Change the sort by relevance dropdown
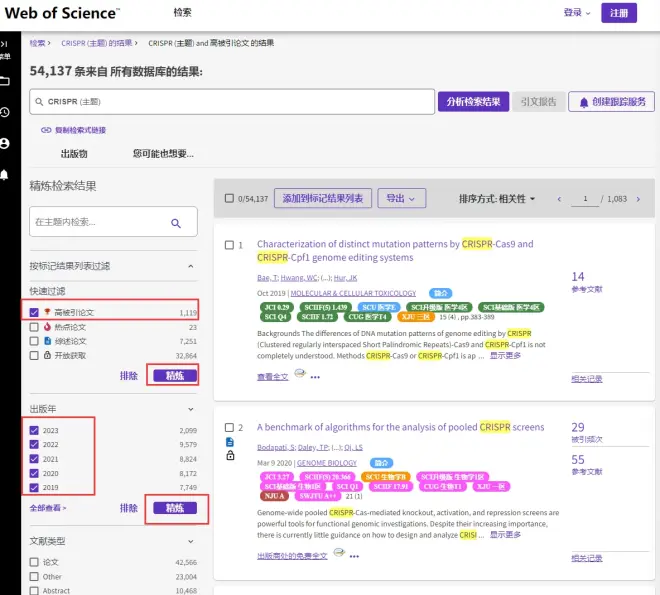660x595 pixels. tap(497, 199)
